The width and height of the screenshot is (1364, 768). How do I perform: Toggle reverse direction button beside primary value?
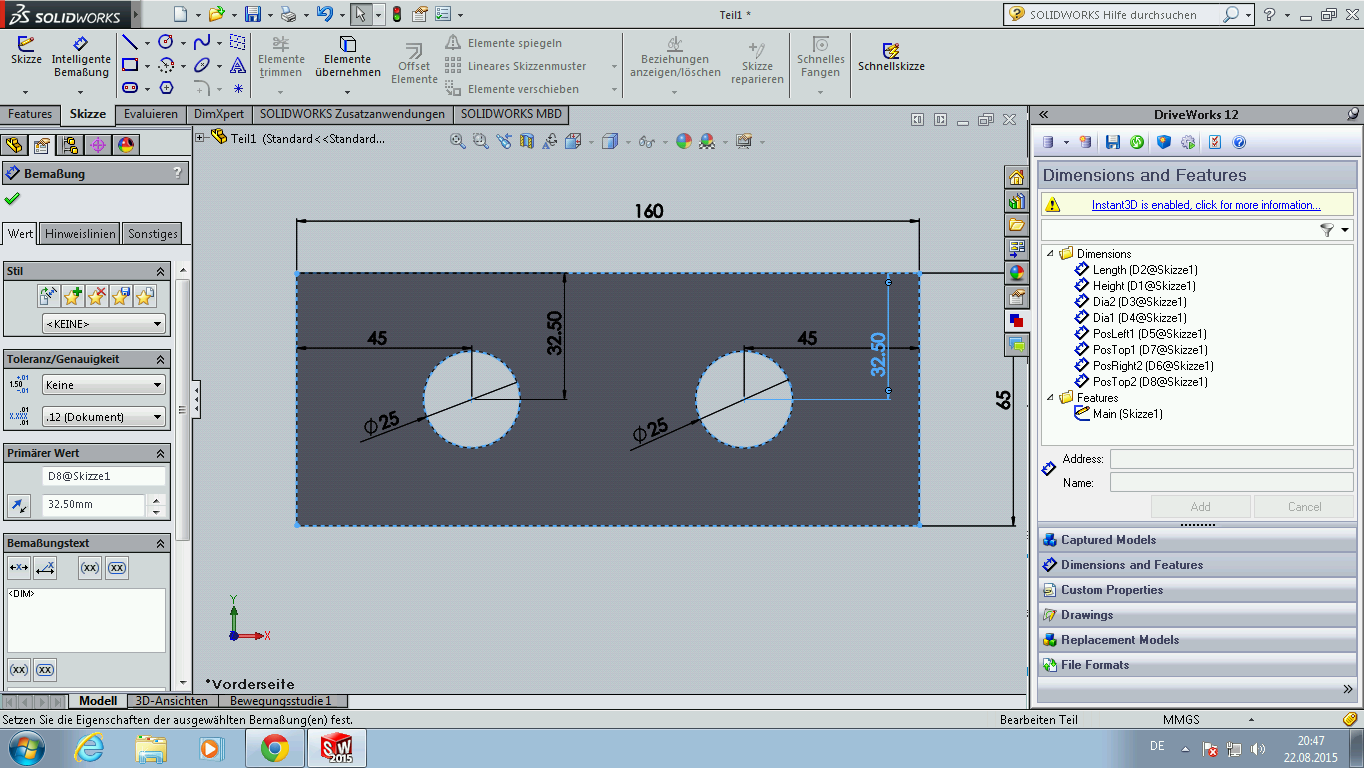(x=18, y=505)
